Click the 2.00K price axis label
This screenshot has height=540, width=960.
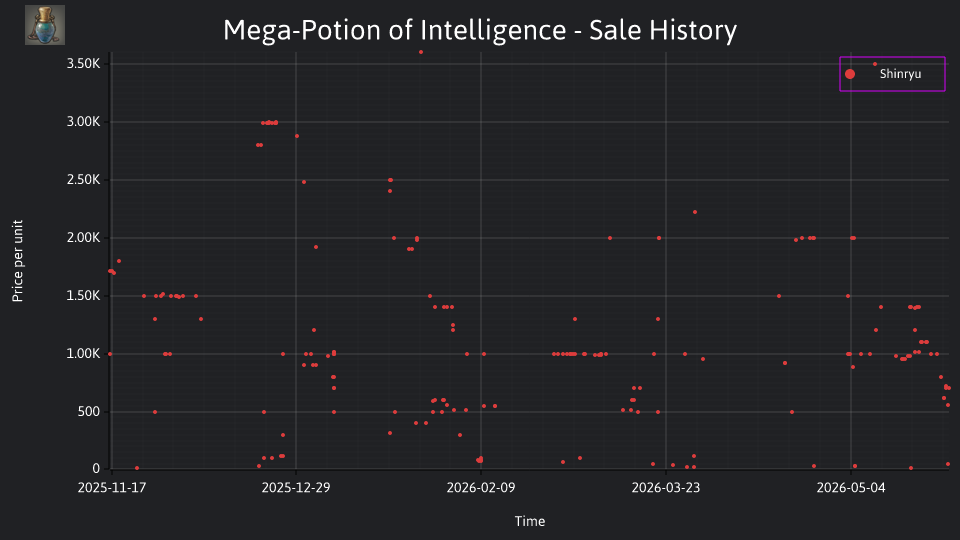(83, 238)
